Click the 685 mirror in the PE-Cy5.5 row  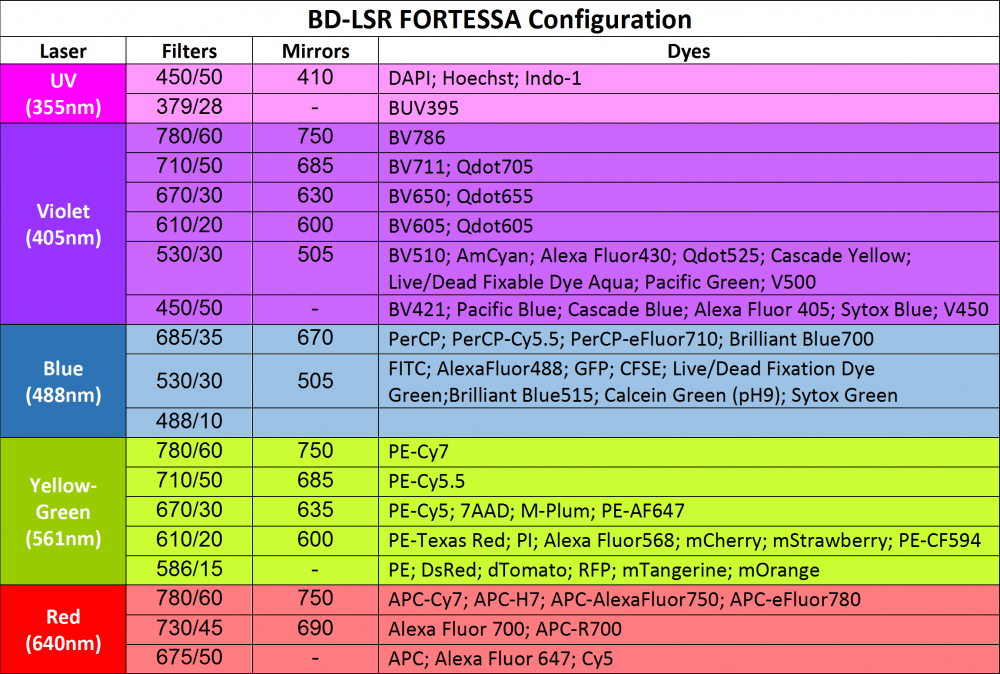[x=316, y=481]
